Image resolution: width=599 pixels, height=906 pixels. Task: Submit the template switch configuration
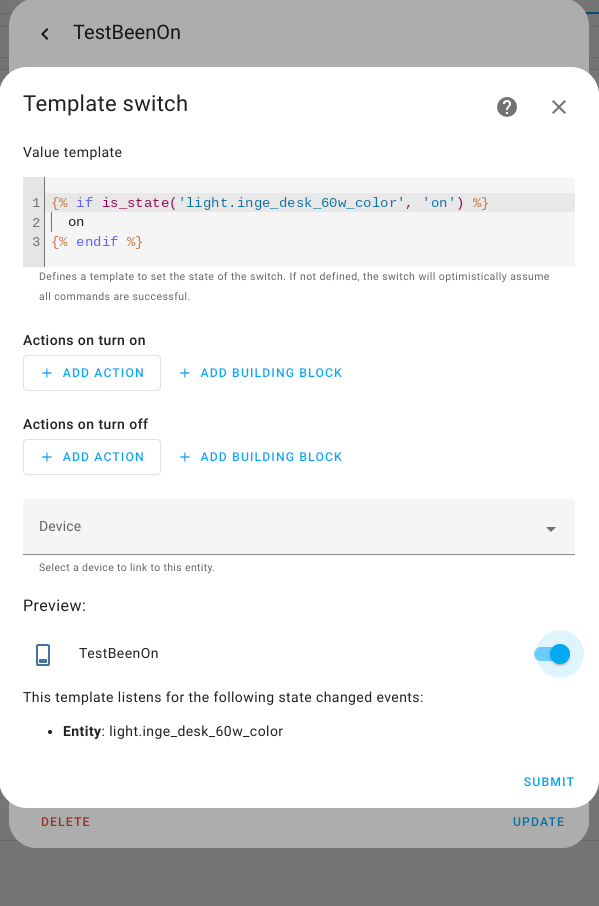click(548, 781)
